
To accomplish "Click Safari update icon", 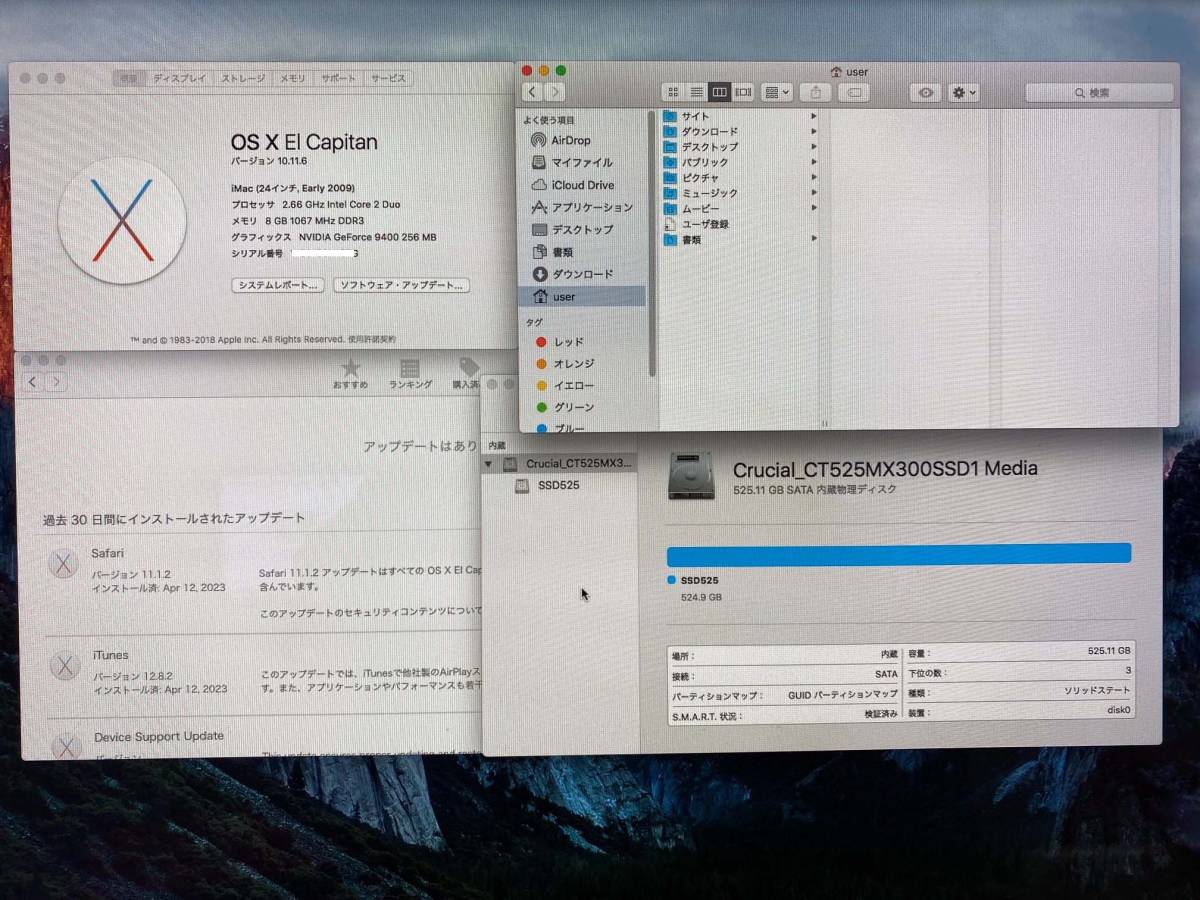I will pyautogui.click(x=64, y=564).
